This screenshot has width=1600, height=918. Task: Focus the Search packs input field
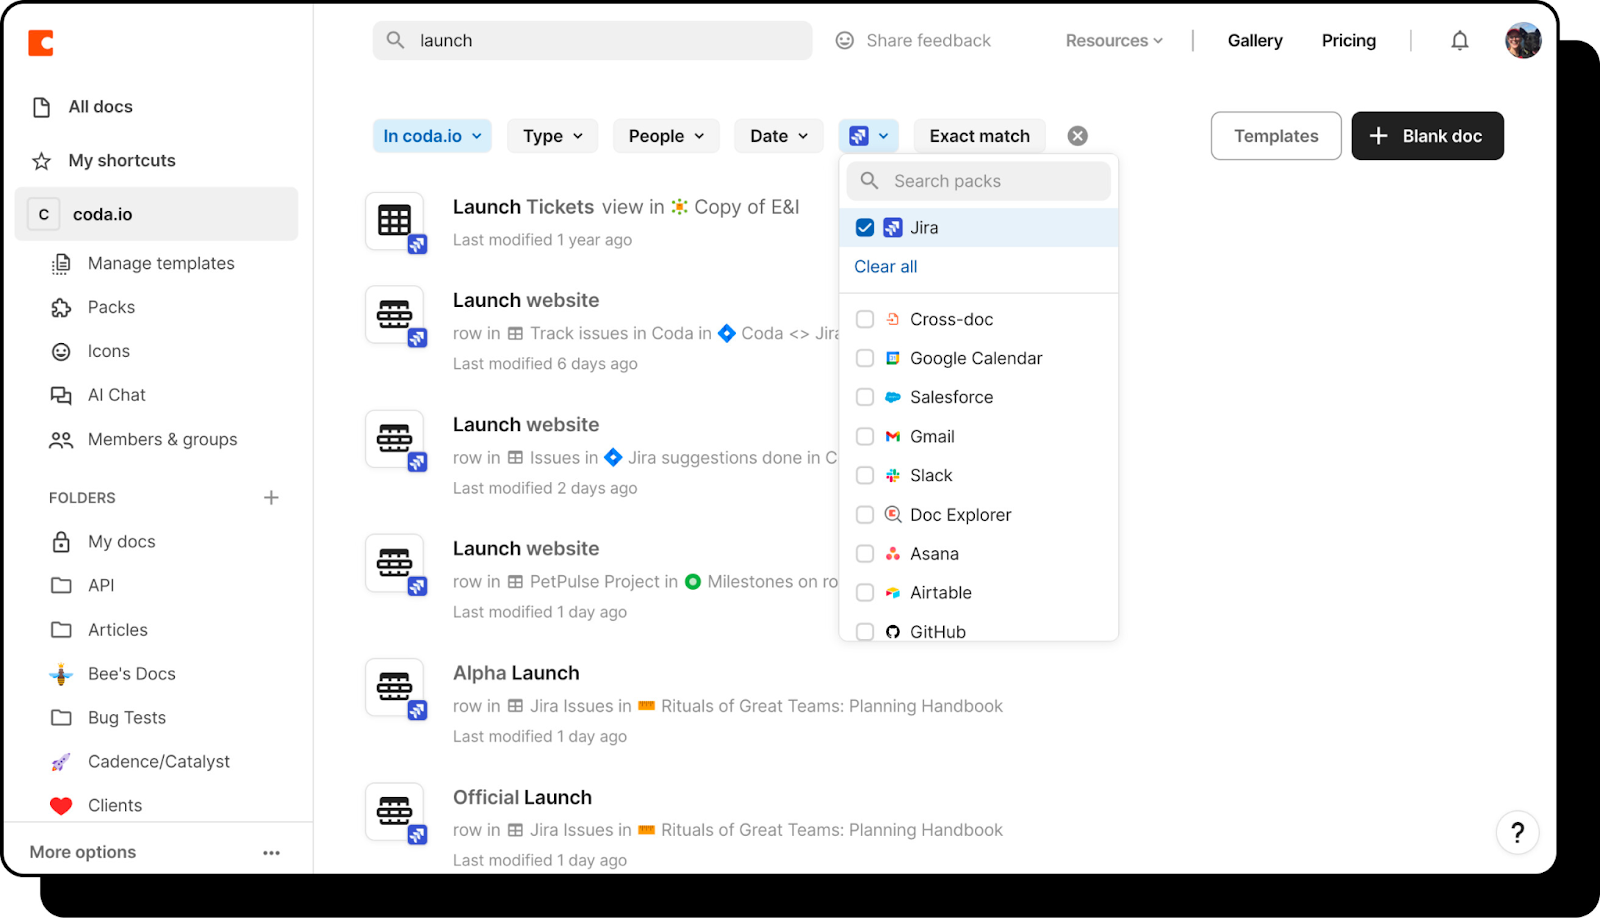point(979,181)
